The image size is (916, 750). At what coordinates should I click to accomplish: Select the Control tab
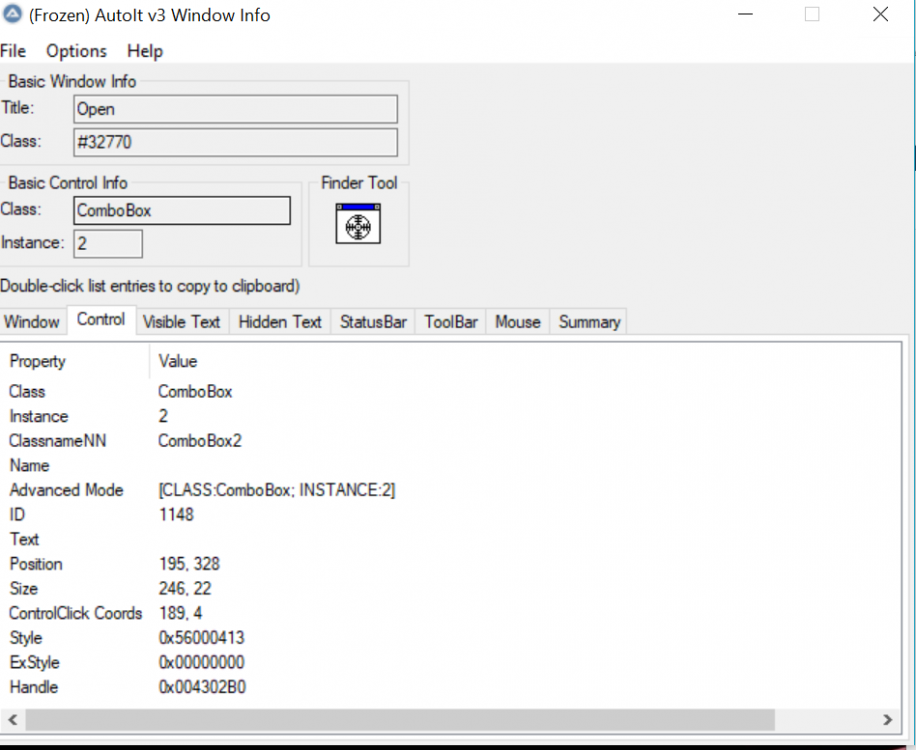101,320
